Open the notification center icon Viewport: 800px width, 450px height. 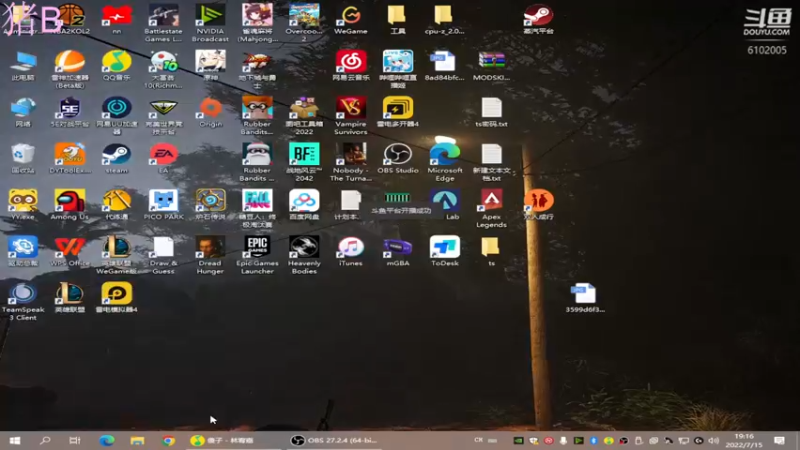point(779,440)
